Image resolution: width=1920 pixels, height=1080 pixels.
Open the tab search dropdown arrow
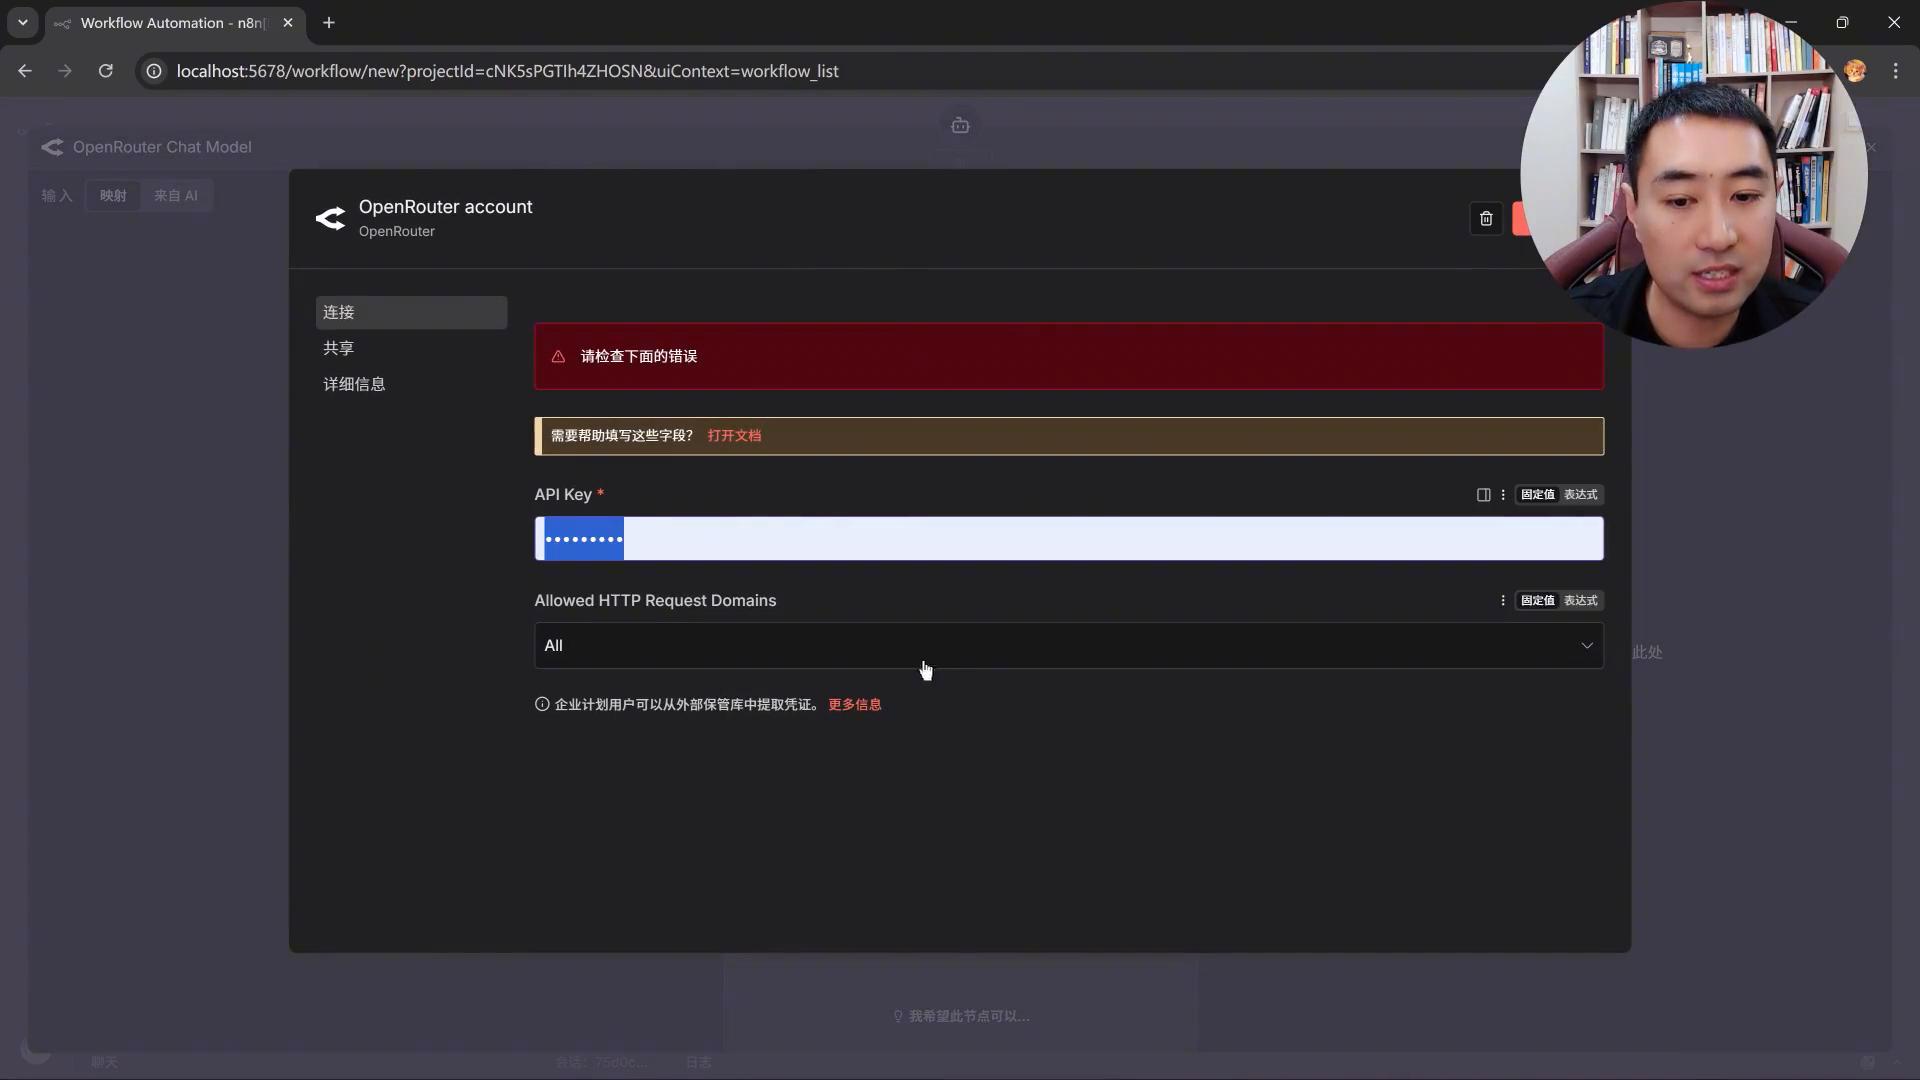(22, 22)
